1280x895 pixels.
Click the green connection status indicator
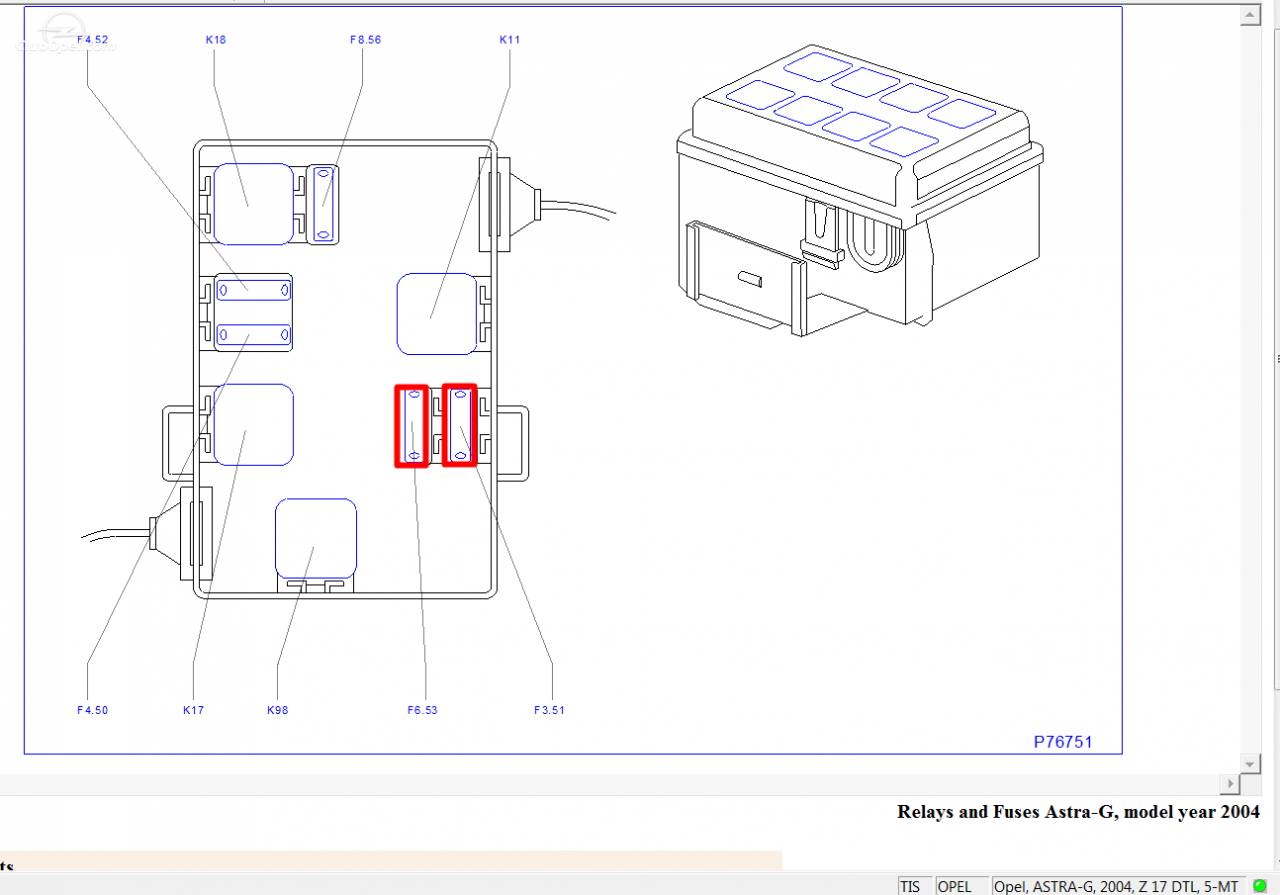1260,886
